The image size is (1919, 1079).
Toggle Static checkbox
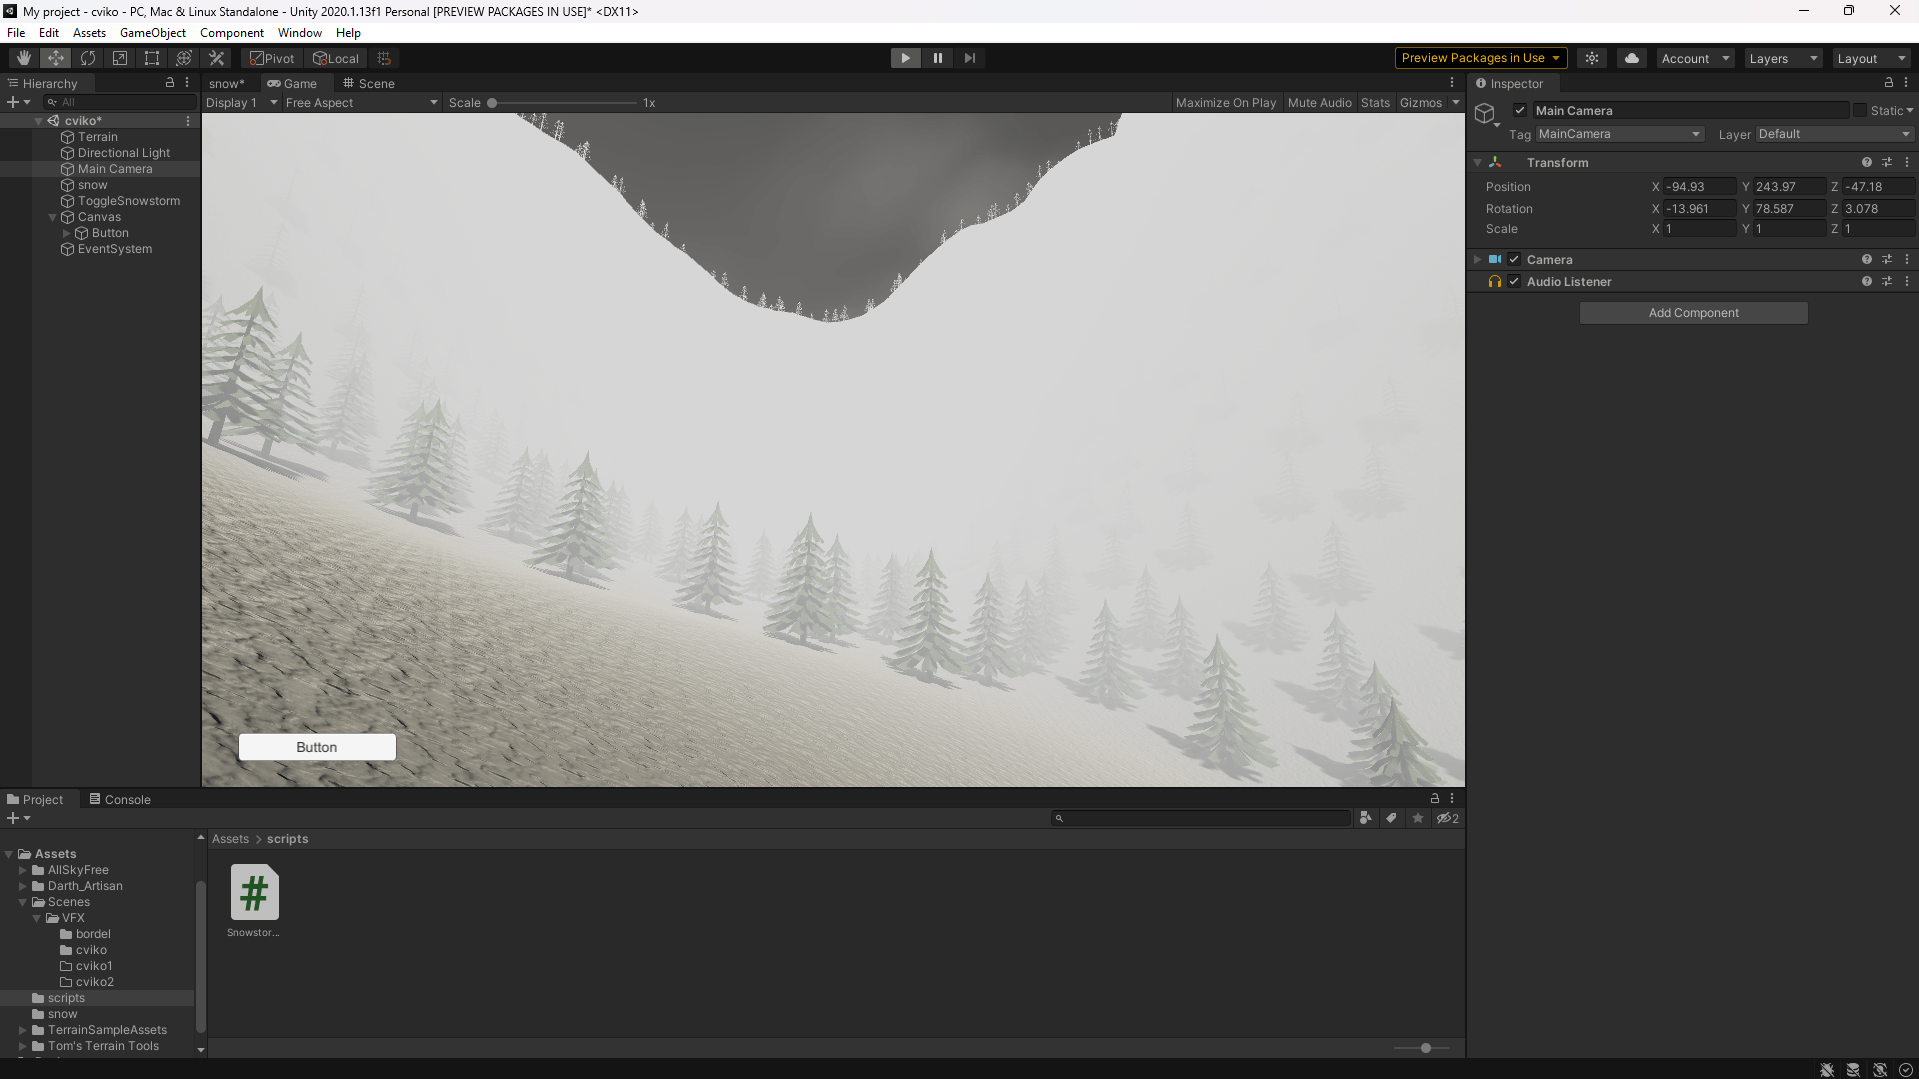pyautogui.click(x=1860, y=111)
